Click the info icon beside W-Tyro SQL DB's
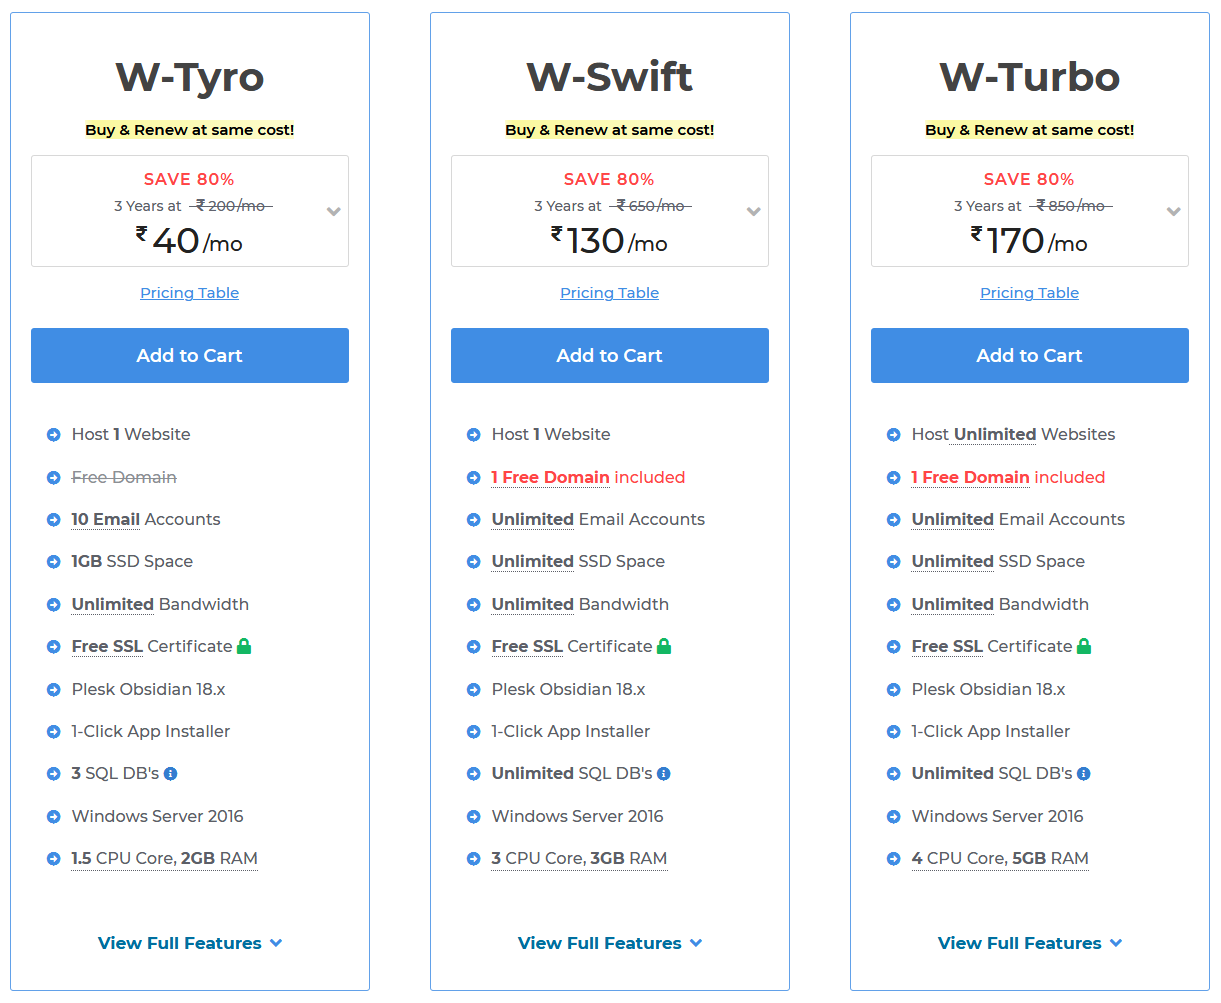This screenshot has height=1003, width=1221. [171, 774]
